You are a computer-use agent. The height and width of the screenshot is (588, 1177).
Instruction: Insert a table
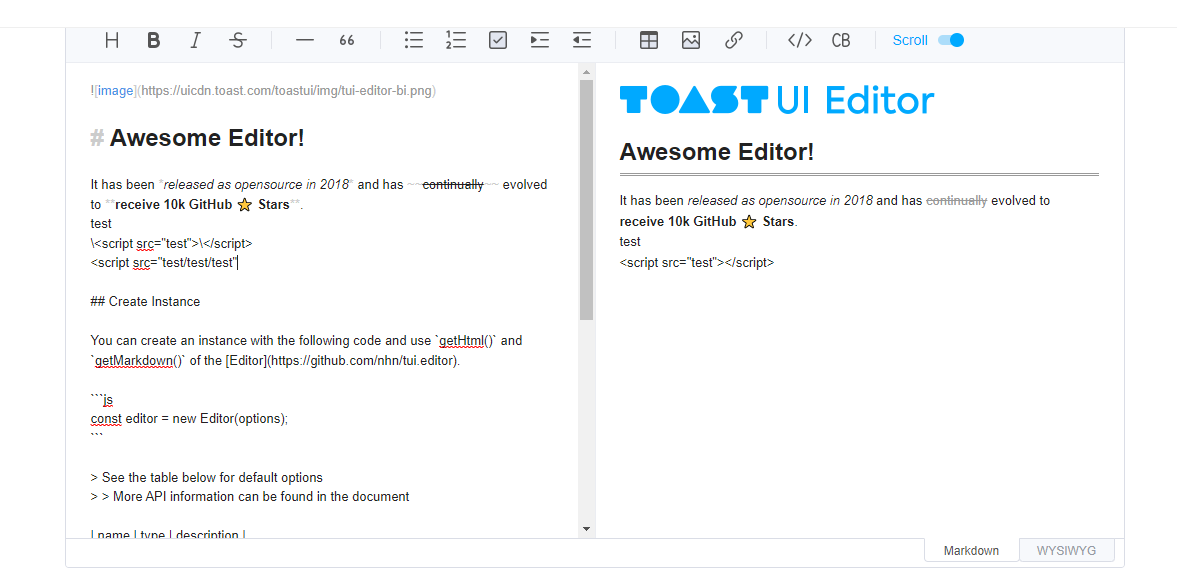click(x=648, y=40)
